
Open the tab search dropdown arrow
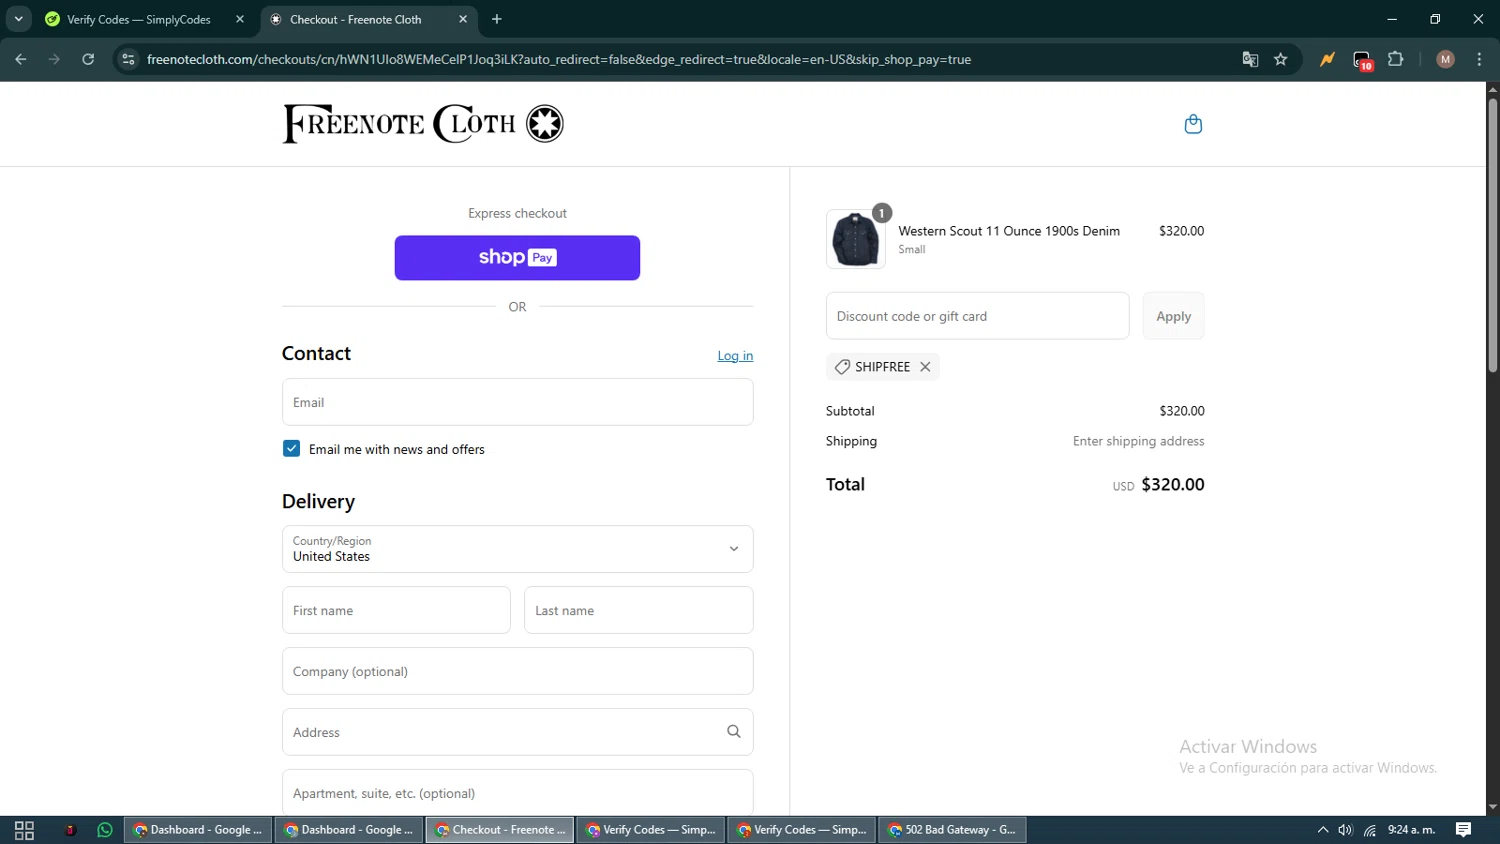coord(18,19)
